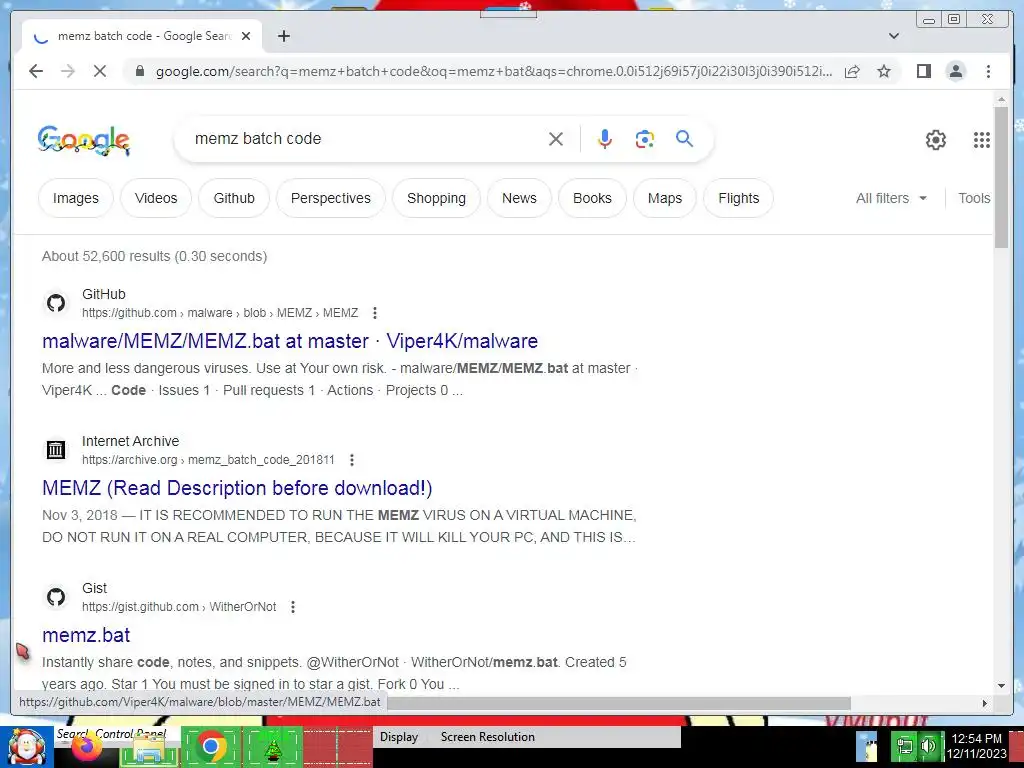Open more options for Internet Archive result
Image resolution: width=1024 pixels, height=768 pixels.
click(x=352, y=460)
